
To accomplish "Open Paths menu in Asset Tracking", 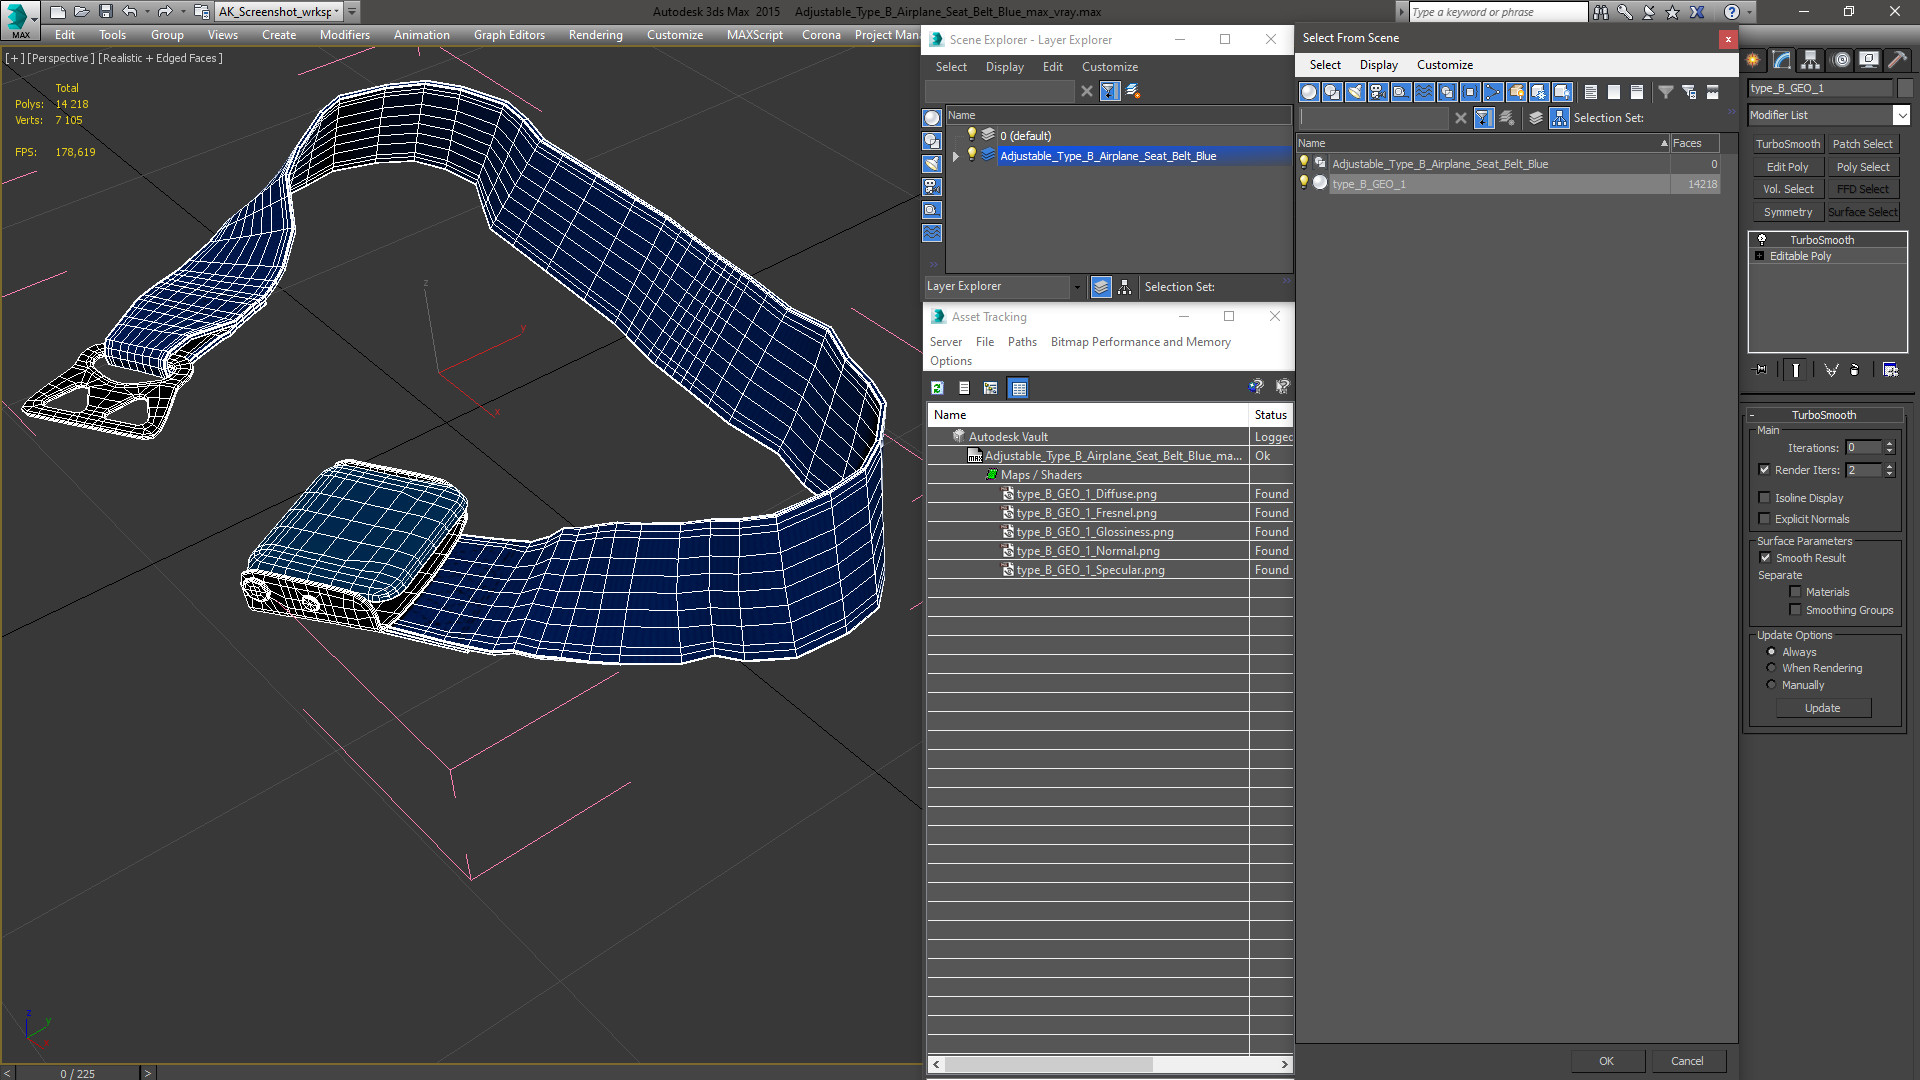I will click(x=1022, y=342).
